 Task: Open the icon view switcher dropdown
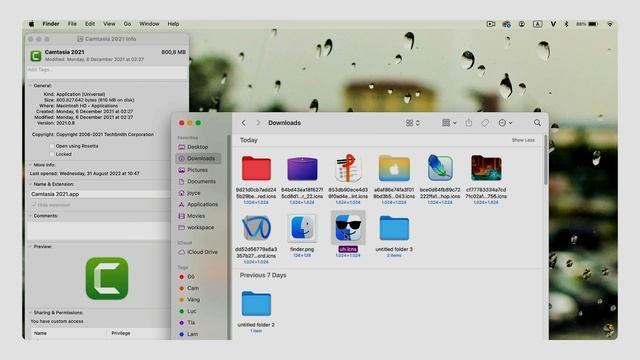[x=413, y=123]
